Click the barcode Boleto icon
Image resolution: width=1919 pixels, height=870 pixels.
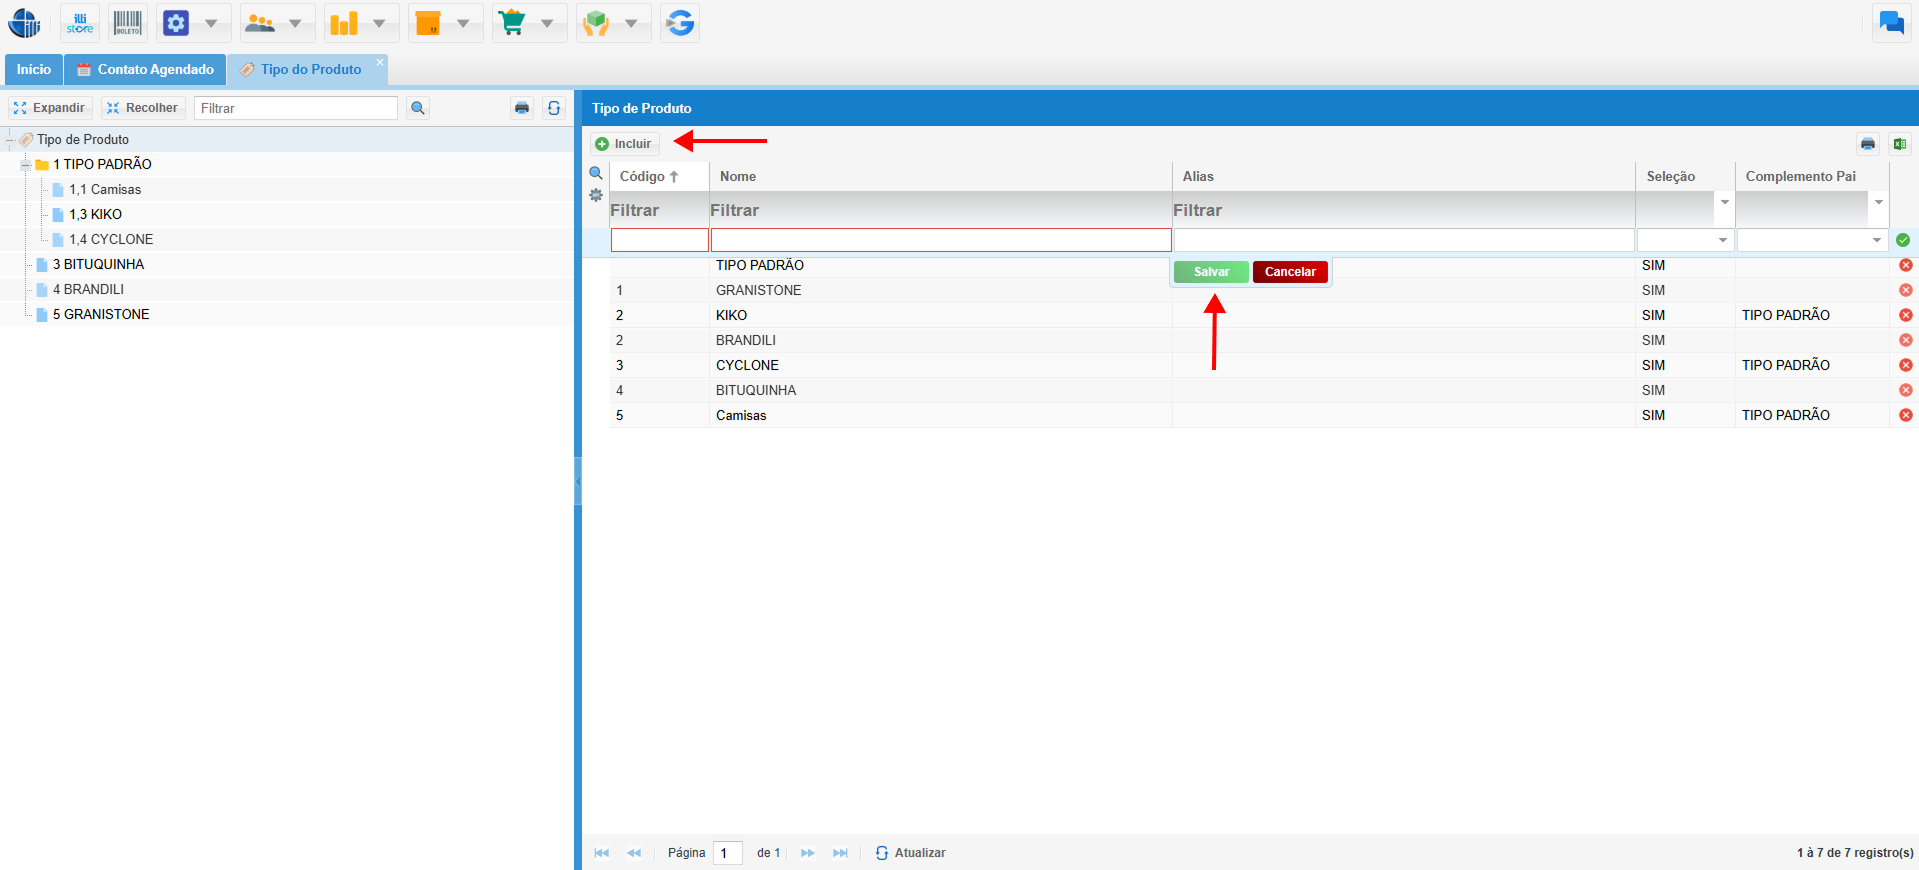(x=127, y=23)
